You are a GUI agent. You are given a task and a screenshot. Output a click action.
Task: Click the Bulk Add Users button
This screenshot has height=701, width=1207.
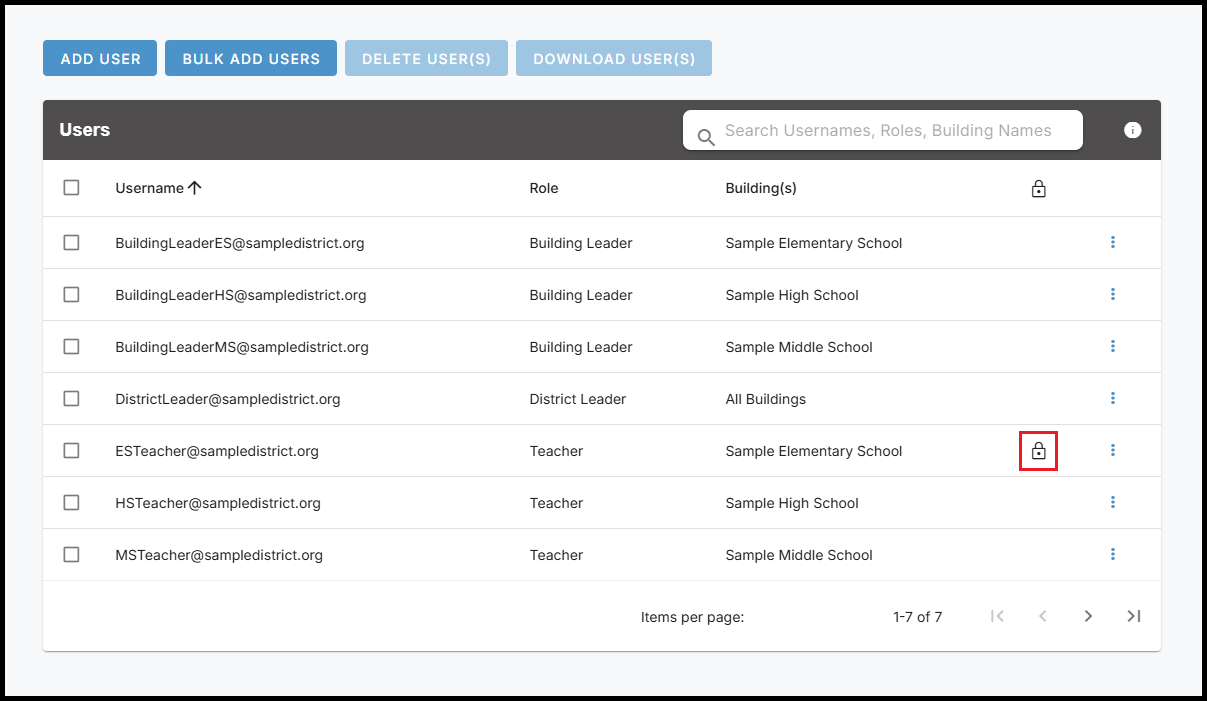coord(251,59)
